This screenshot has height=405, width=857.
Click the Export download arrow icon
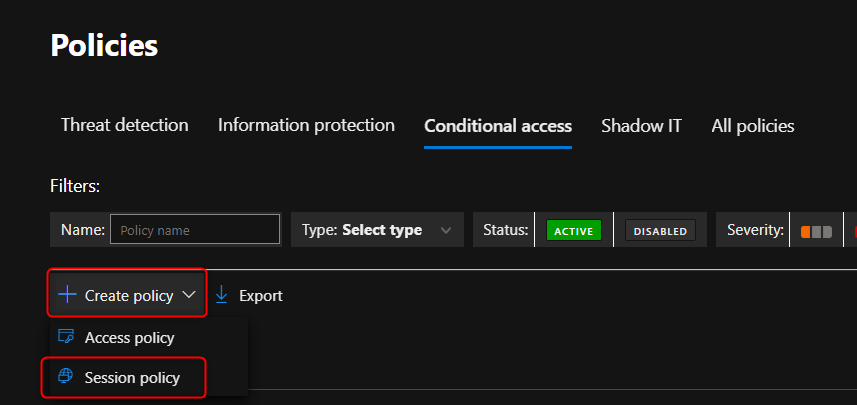coord(221,295)
